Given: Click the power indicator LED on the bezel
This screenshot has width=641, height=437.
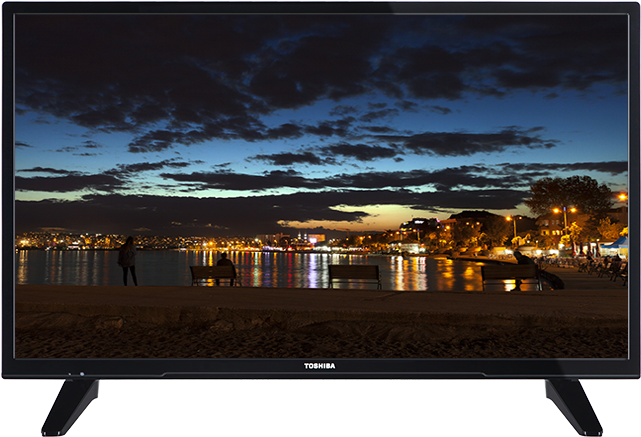Looking at the screenshot, I should [x=82, y=374].
